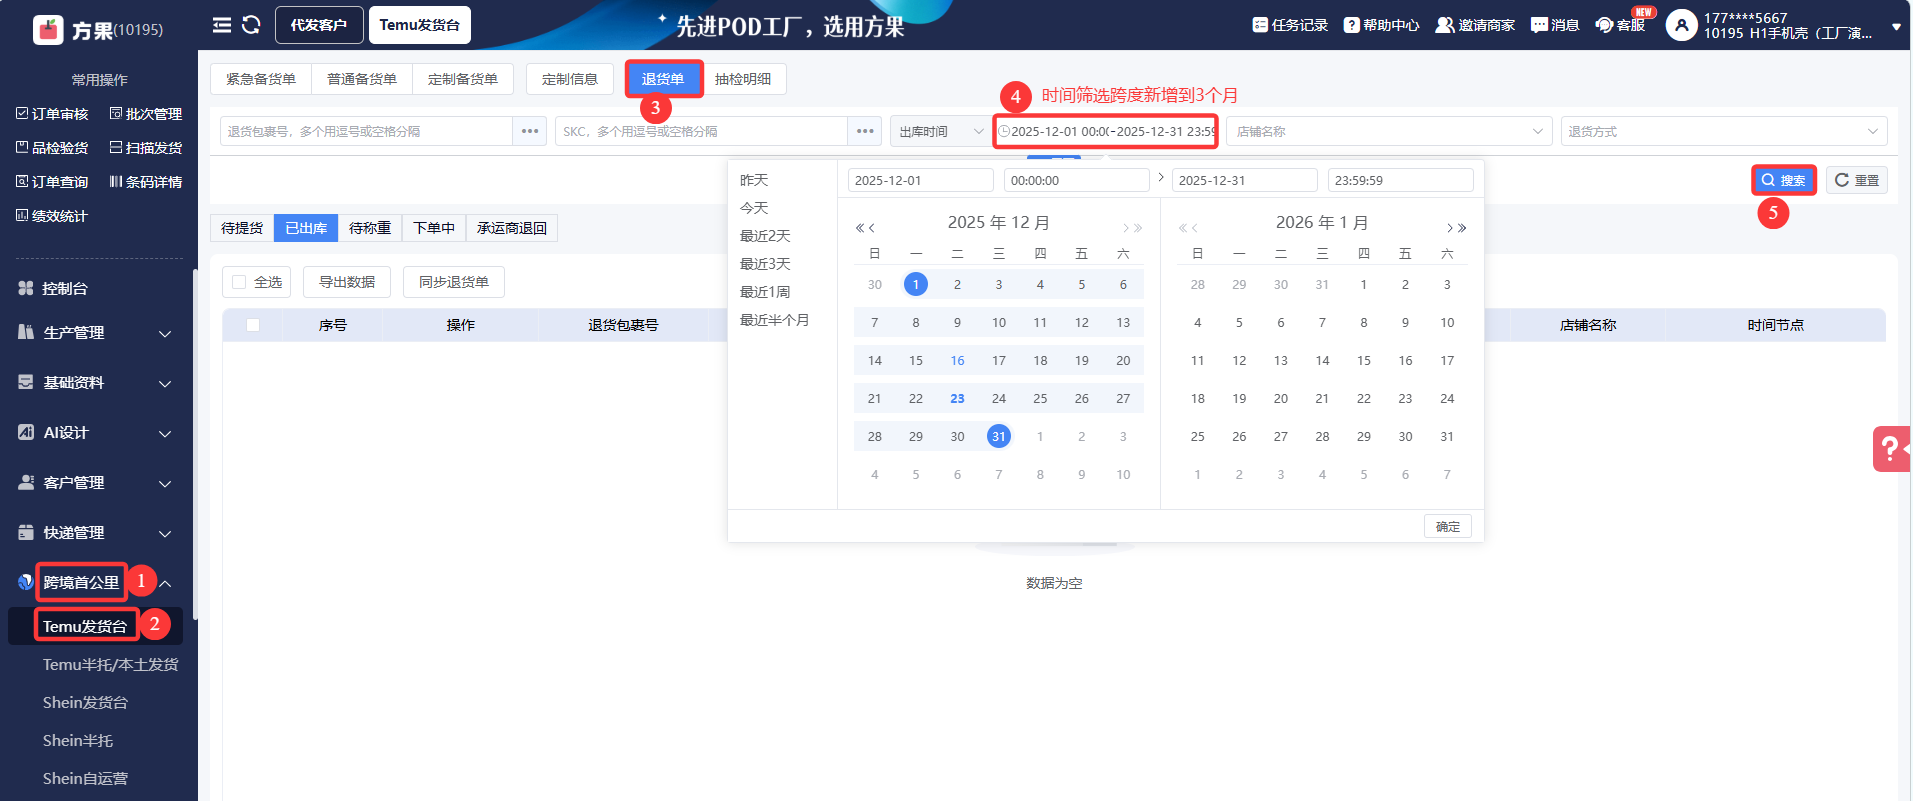
Task: Switch to 抽检明细 tab
Action: [x=743, y=79]
